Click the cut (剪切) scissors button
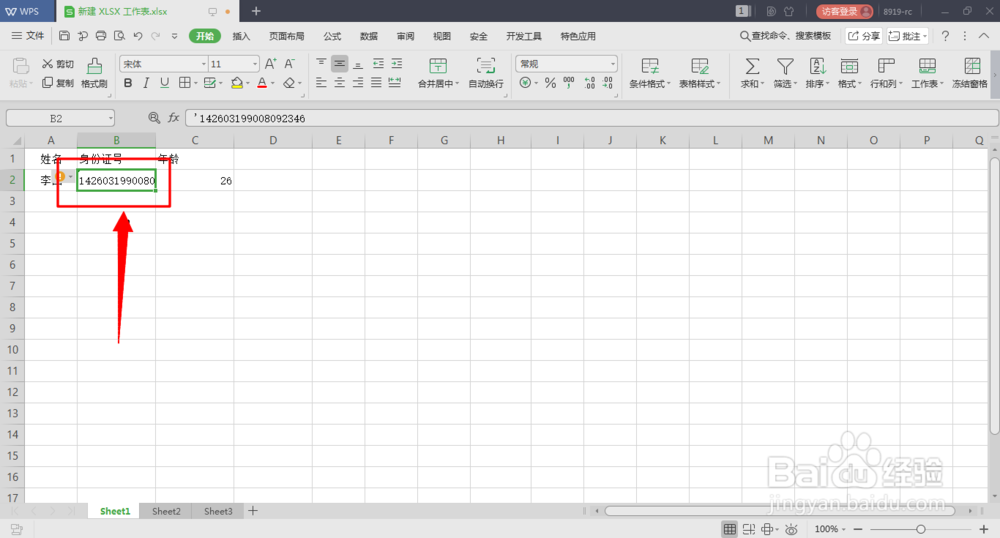 point(57,64)
